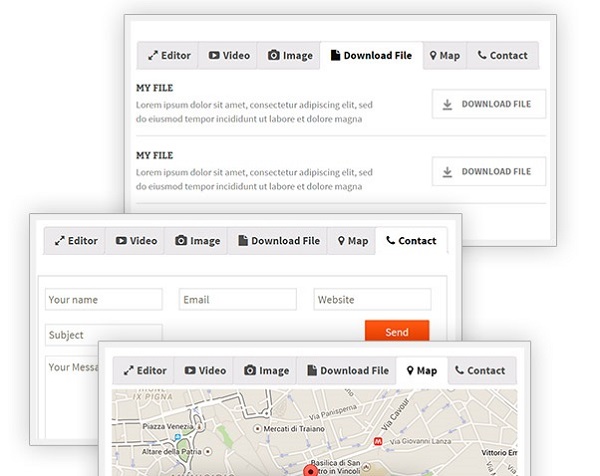The image size is (600, 476).
Task: Select active Map tab in bottom panel
Action: coord(422,371)
